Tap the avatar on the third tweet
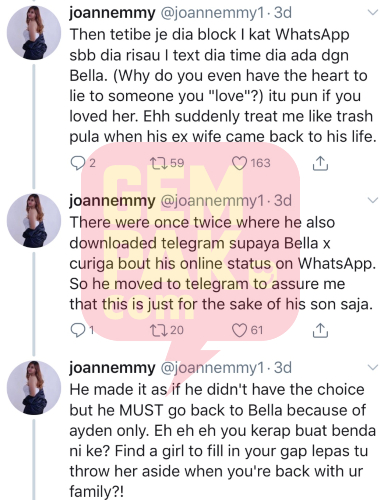The width and height of the screenshot is (380, 500). click(x=34, y=388)
